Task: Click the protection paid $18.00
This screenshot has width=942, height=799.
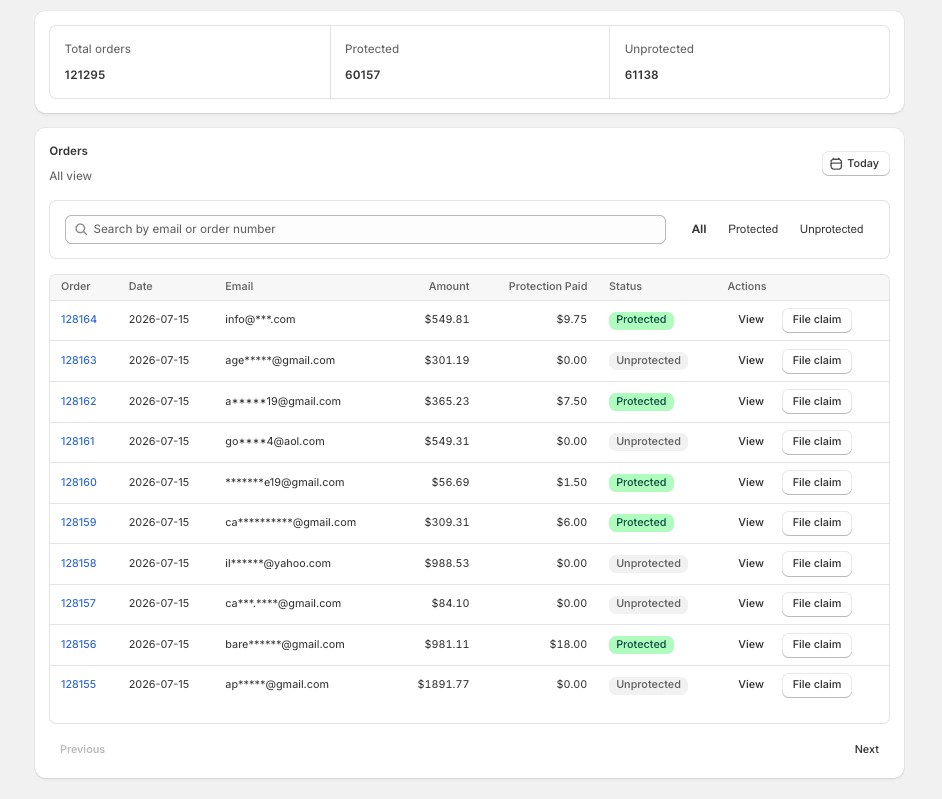Action: (568, 644)
